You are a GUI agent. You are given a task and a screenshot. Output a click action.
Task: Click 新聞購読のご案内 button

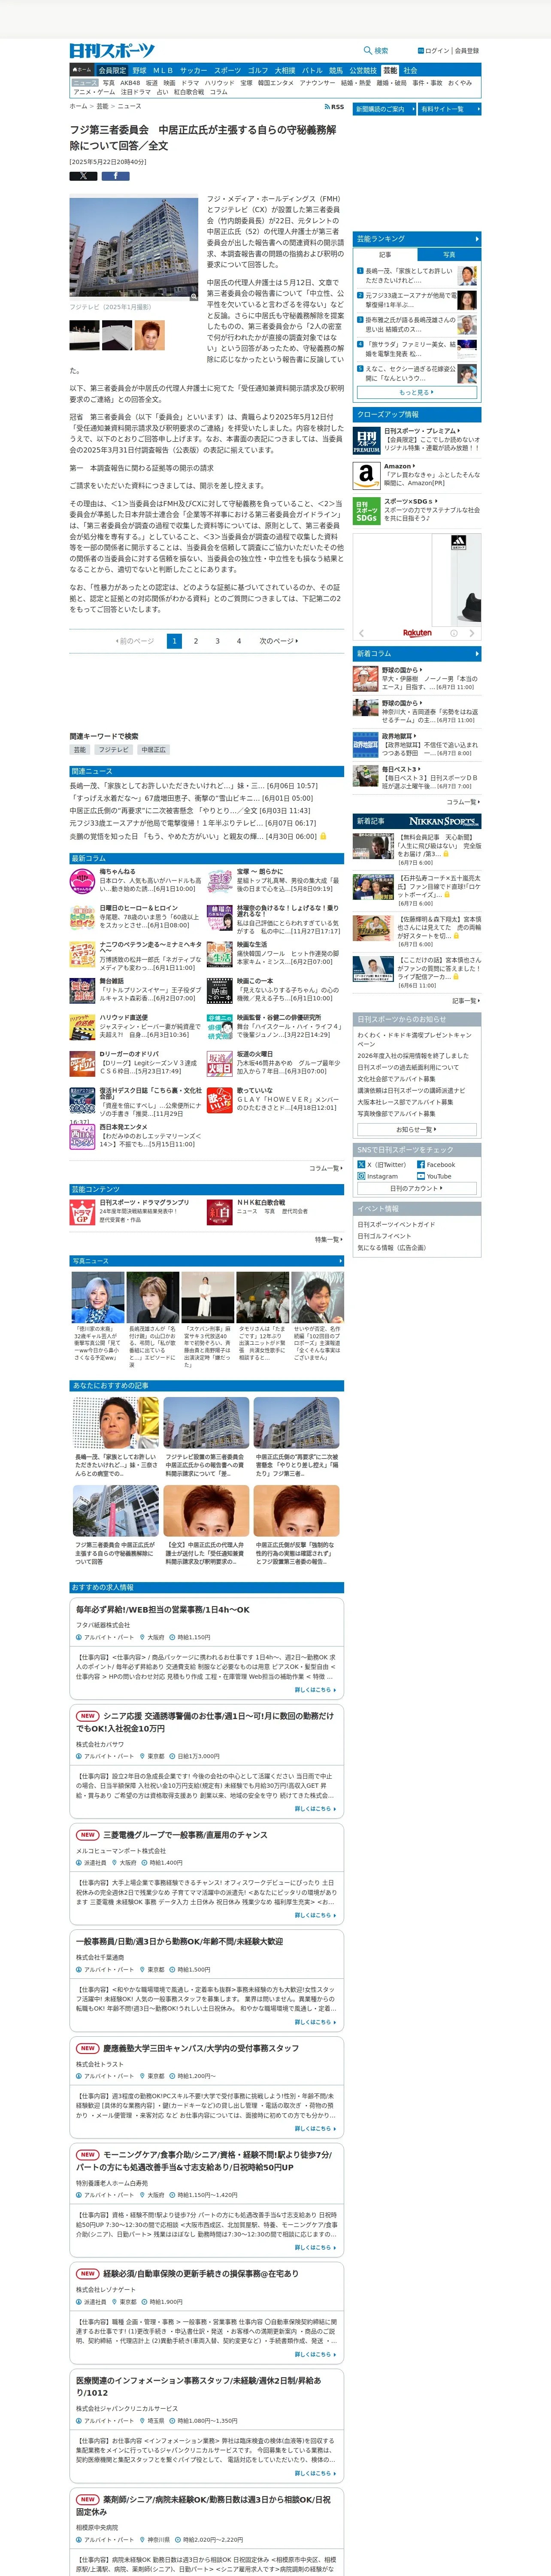click(384, 109)
